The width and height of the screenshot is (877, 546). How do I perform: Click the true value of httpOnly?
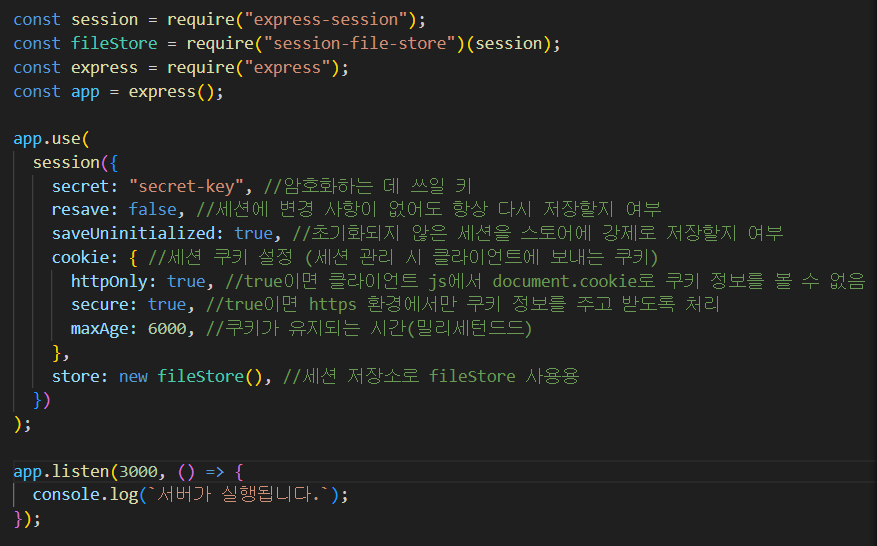point(186,281)
